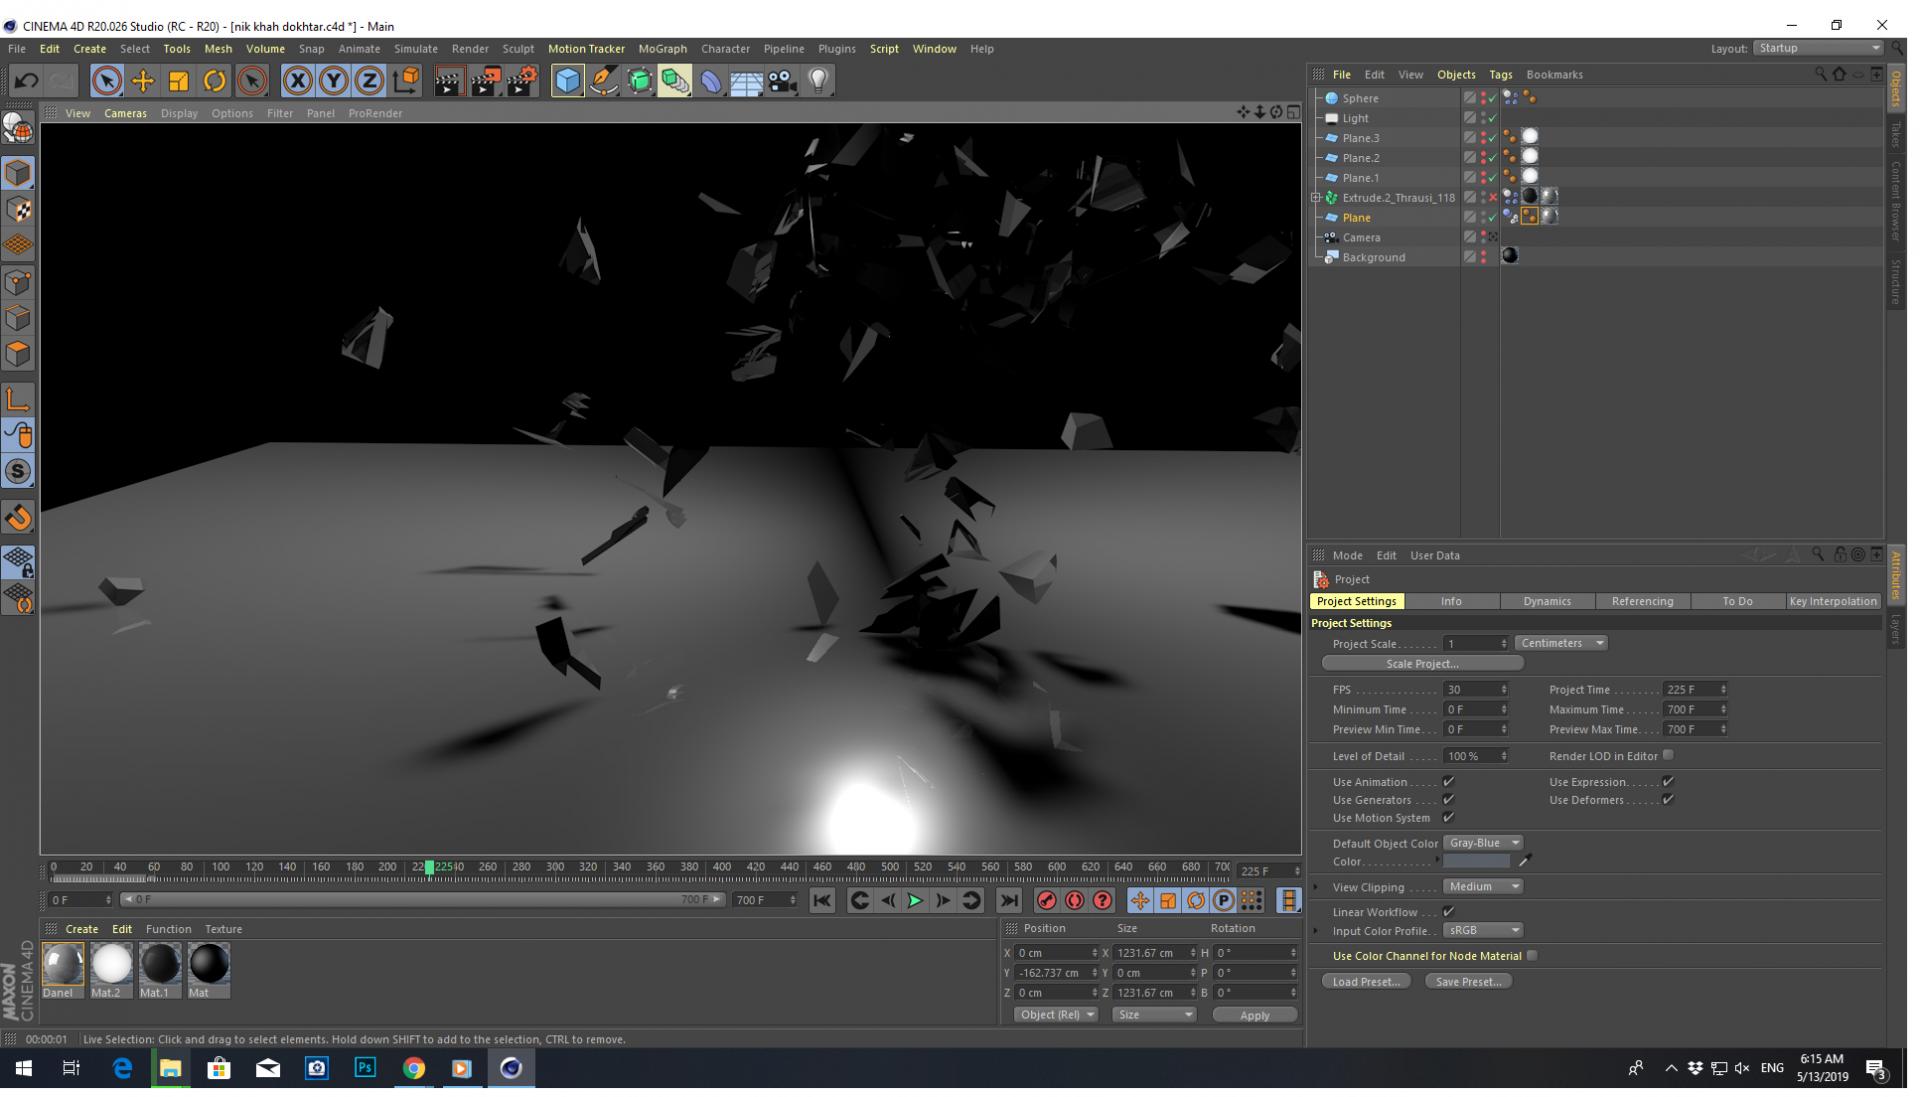Click the project color swatch
This screenshot has width=1920, height=1097.
pyautogui.click(x=1480, y=861)
